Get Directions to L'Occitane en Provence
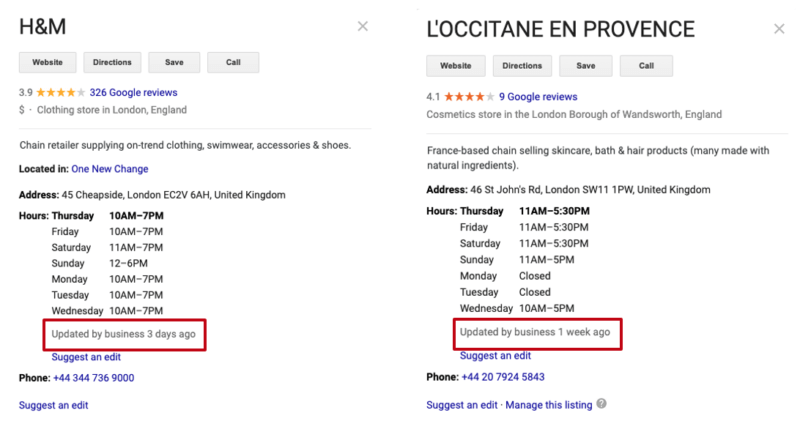This screenshot has width=800, height=421. coord(522,66)
